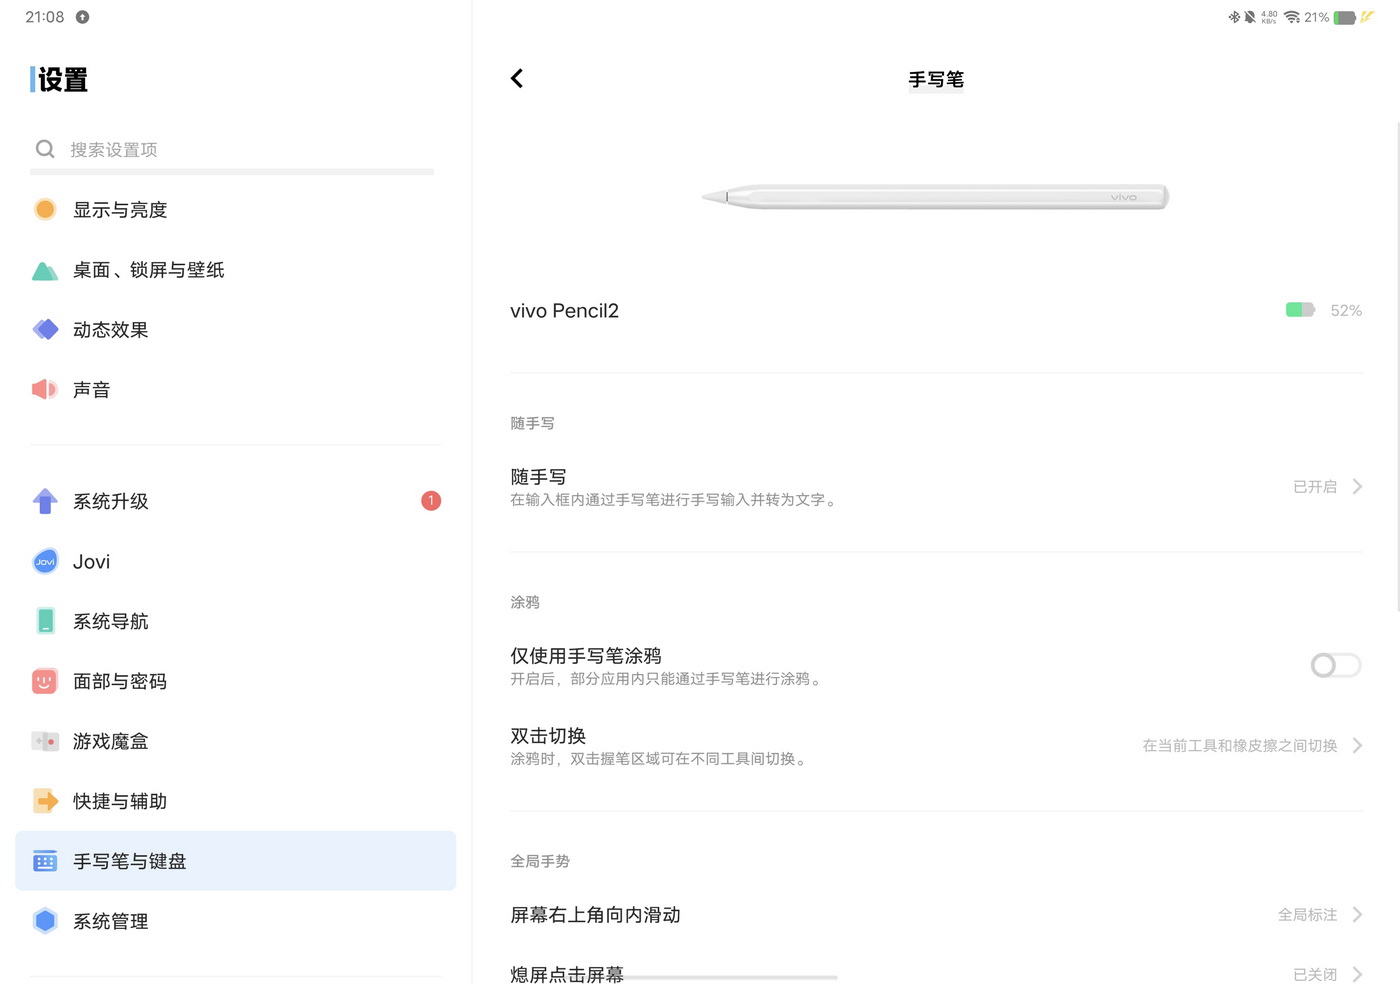Click the system navigation phone icon
1400x984 pixels.
(x=45, y=621)
